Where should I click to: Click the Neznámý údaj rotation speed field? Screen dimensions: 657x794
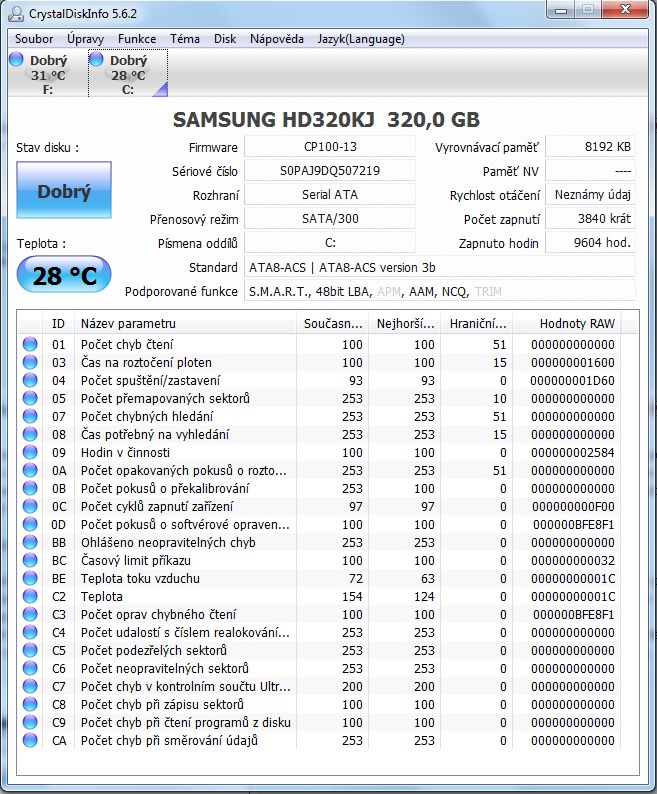(590, 195)
